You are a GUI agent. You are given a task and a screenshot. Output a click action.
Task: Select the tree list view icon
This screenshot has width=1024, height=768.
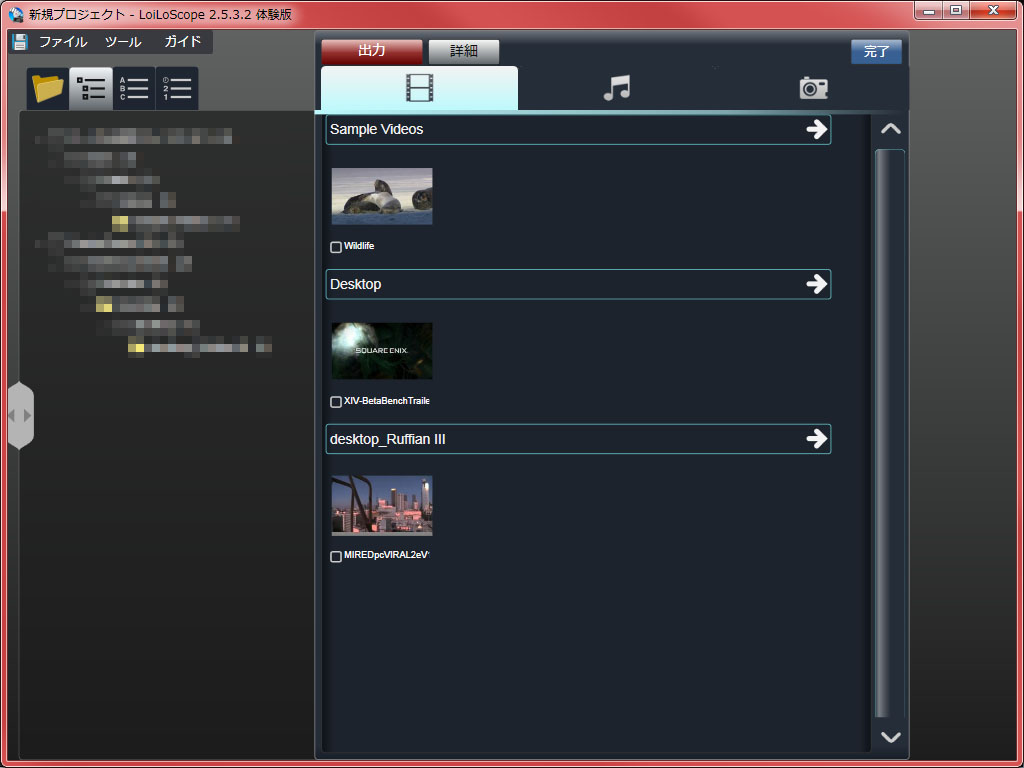tap(91, 88)
